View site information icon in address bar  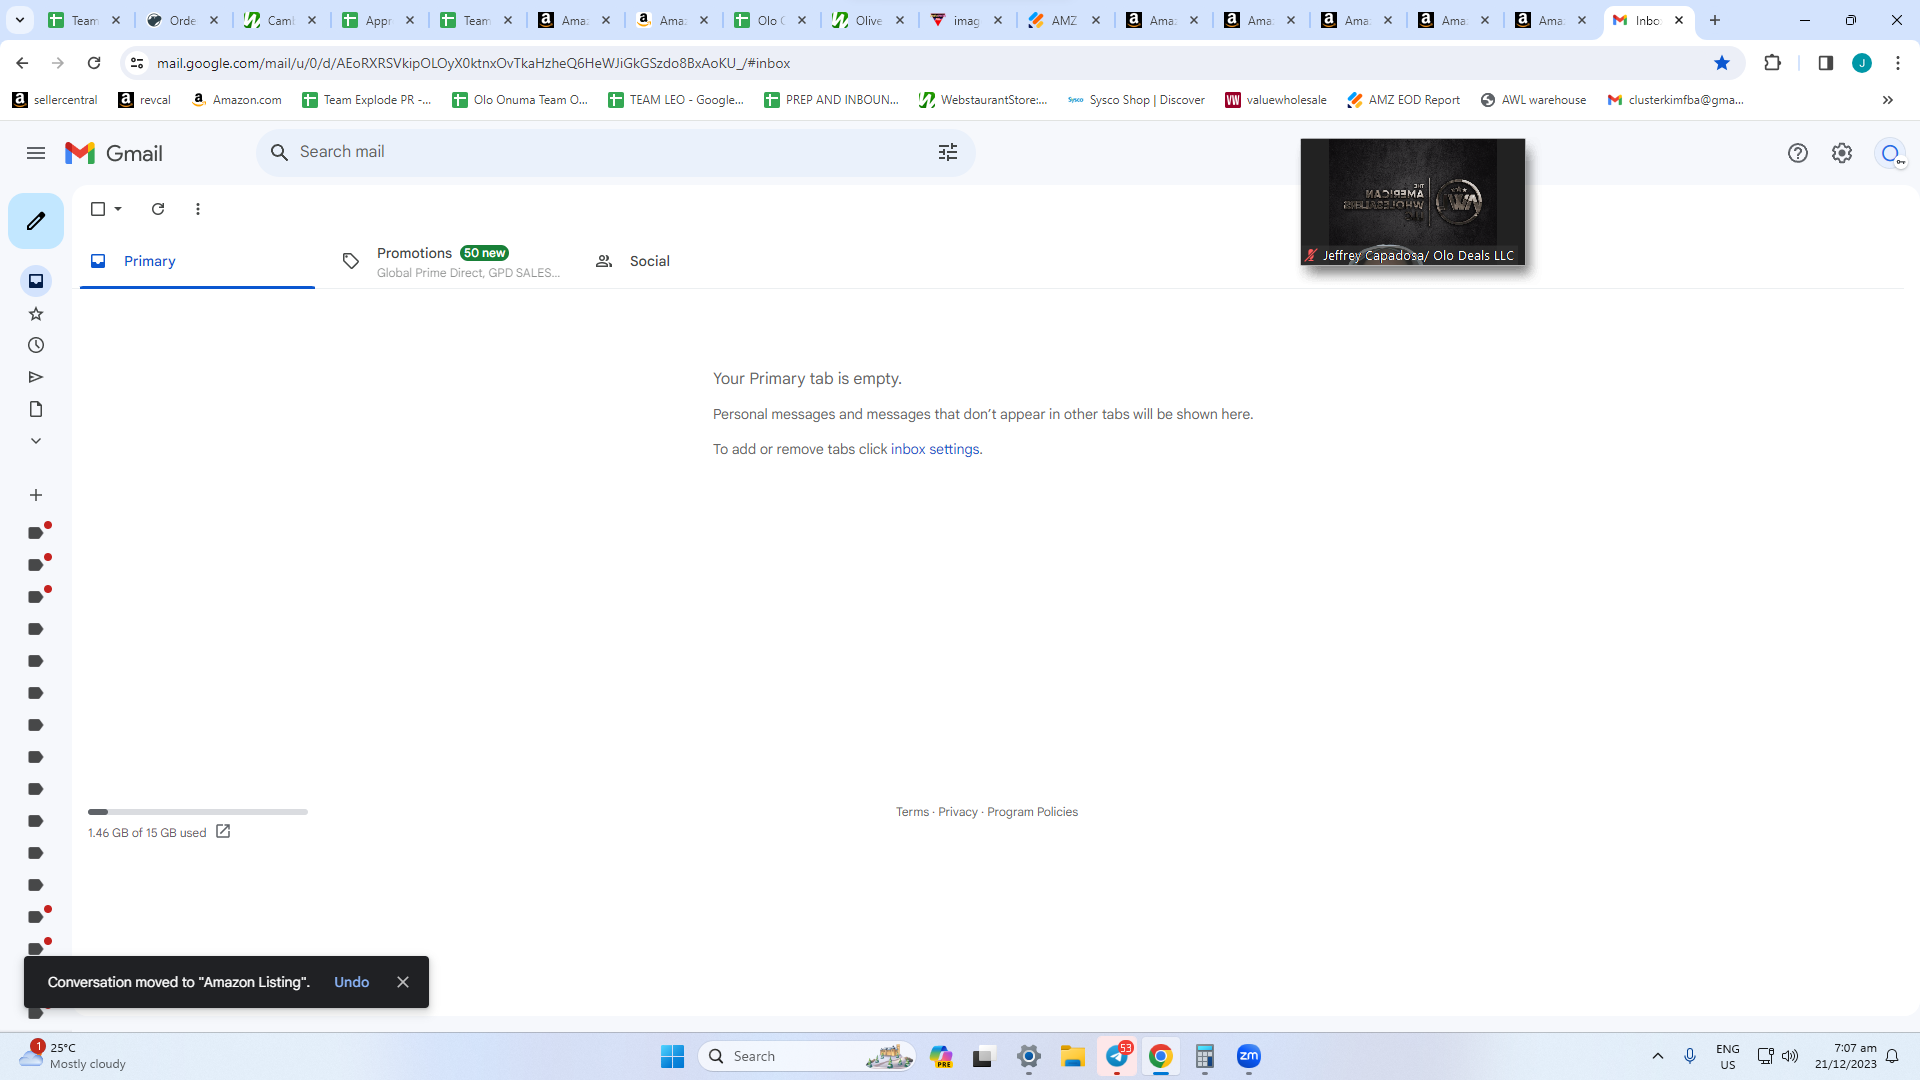point(137,63)
